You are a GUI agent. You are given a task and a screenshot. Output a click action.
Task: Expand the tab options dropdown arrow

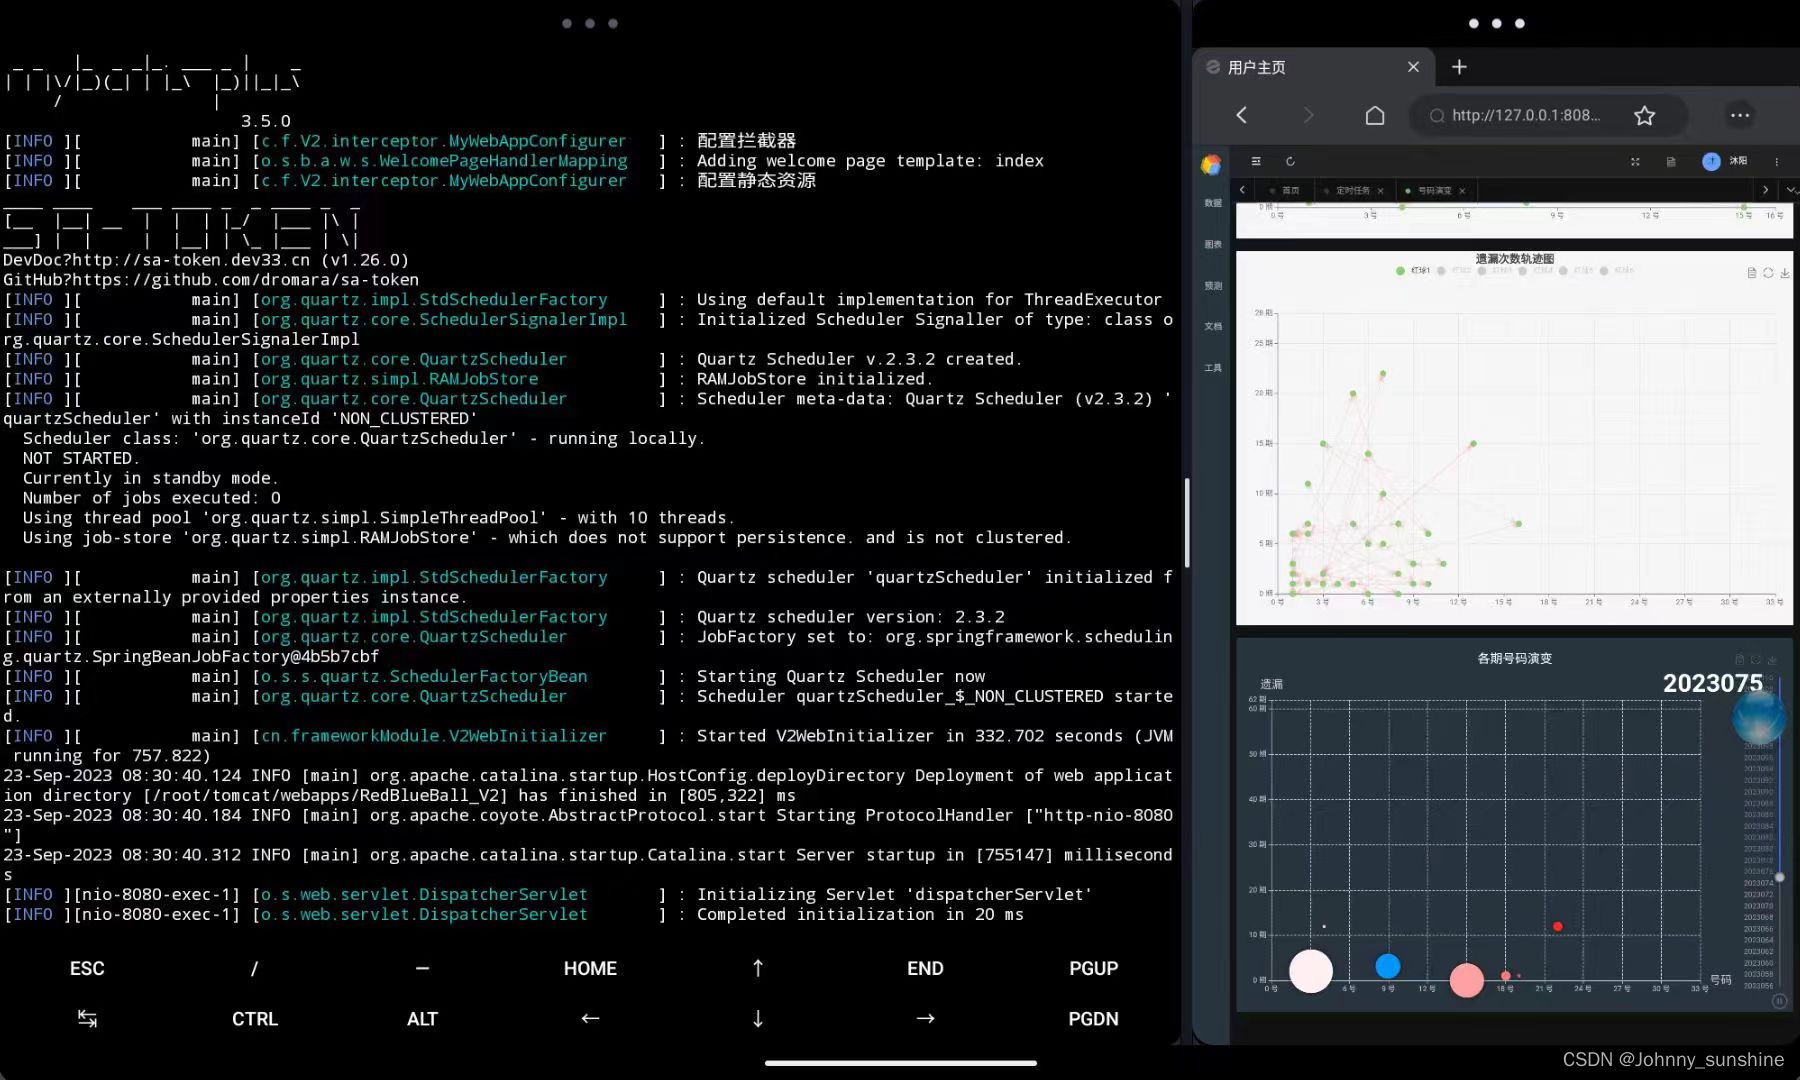click(1791, 190)
